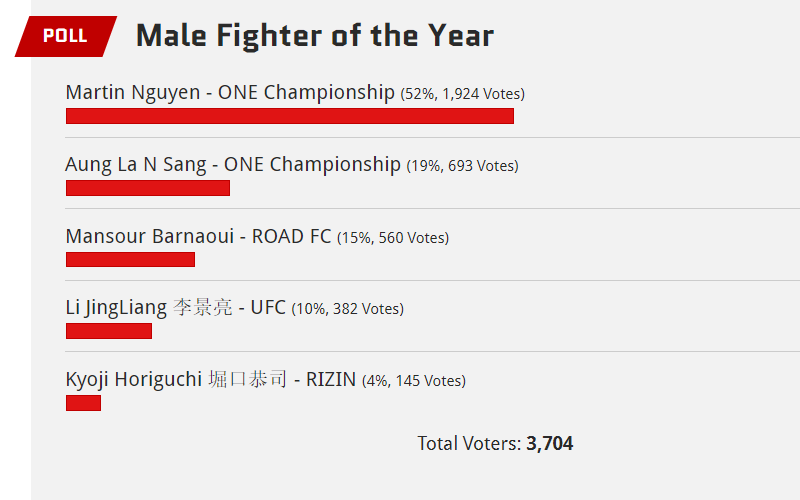Click the 4%, 145 Votes label
The height and width of the screenshot is (500, 800).
414,381
